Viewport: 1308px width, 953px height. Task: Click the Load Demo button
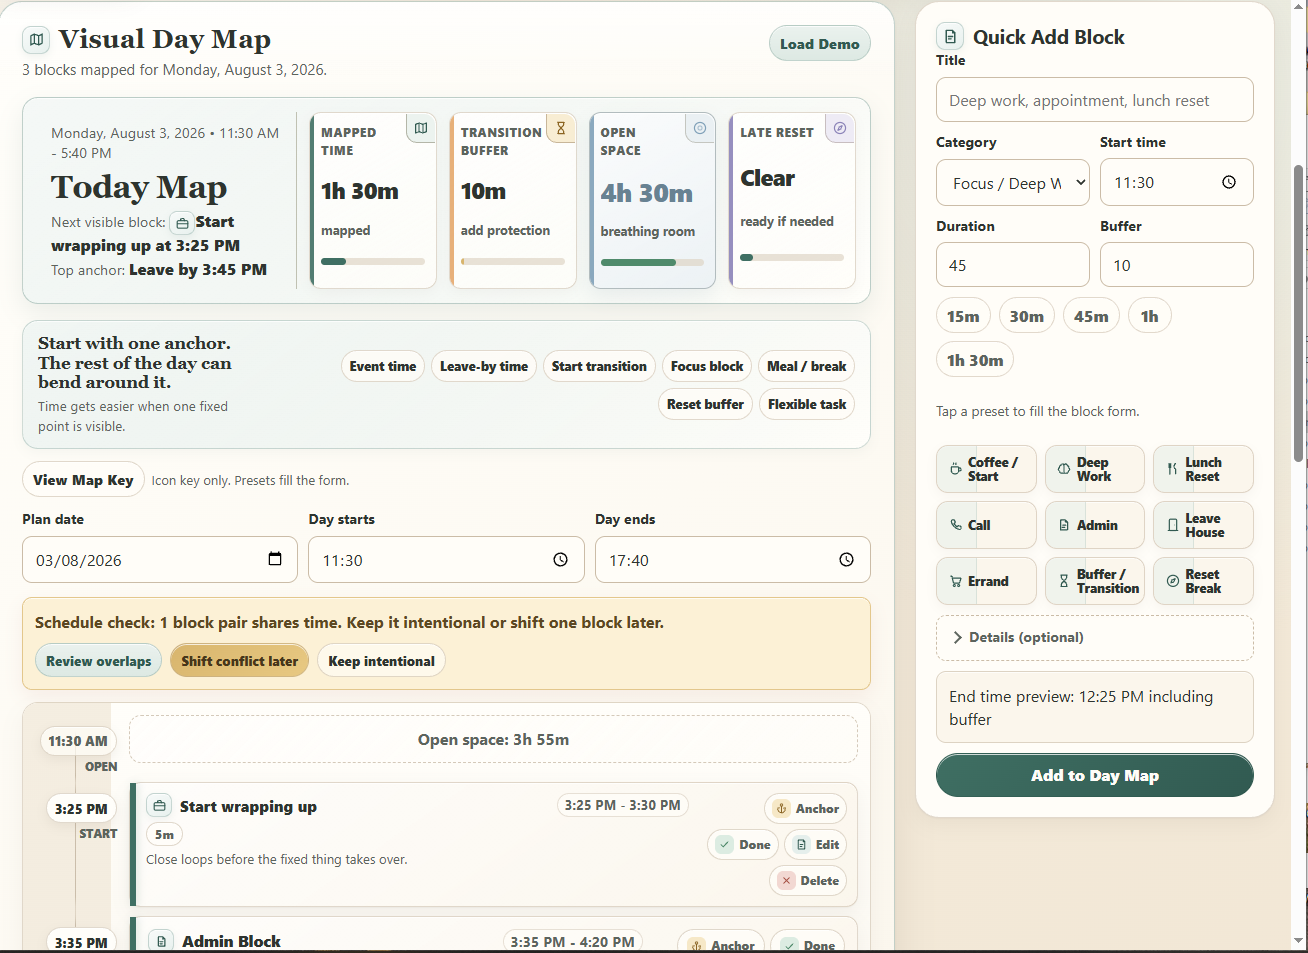tap(820, 43)
